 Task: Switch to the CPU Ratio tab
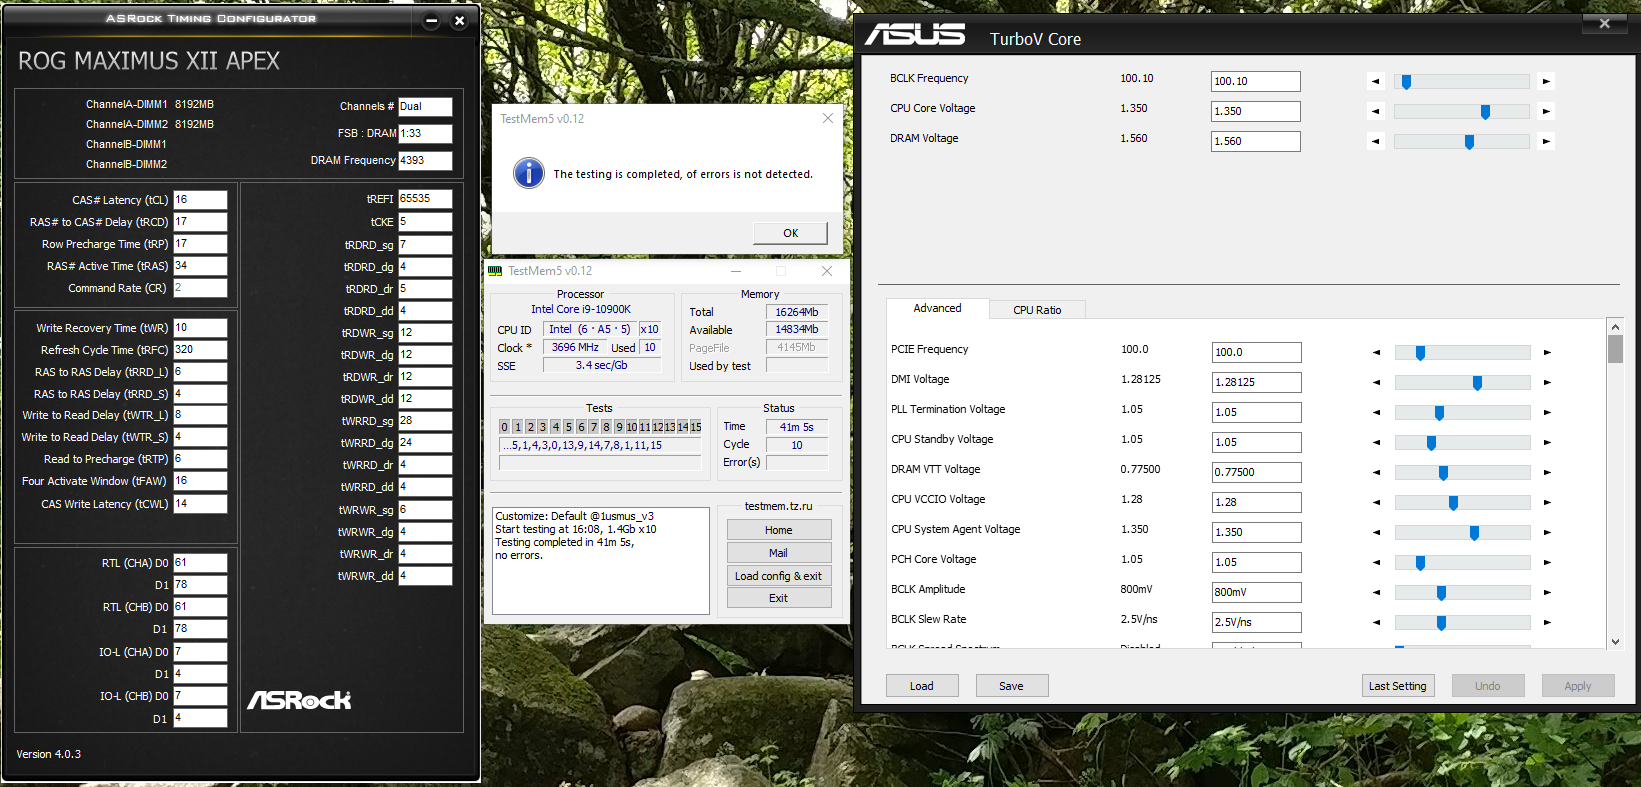(1036, 310)
